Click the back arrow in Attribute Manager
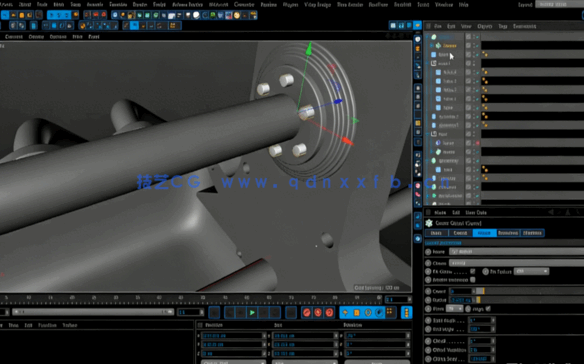 pos(551,212)
